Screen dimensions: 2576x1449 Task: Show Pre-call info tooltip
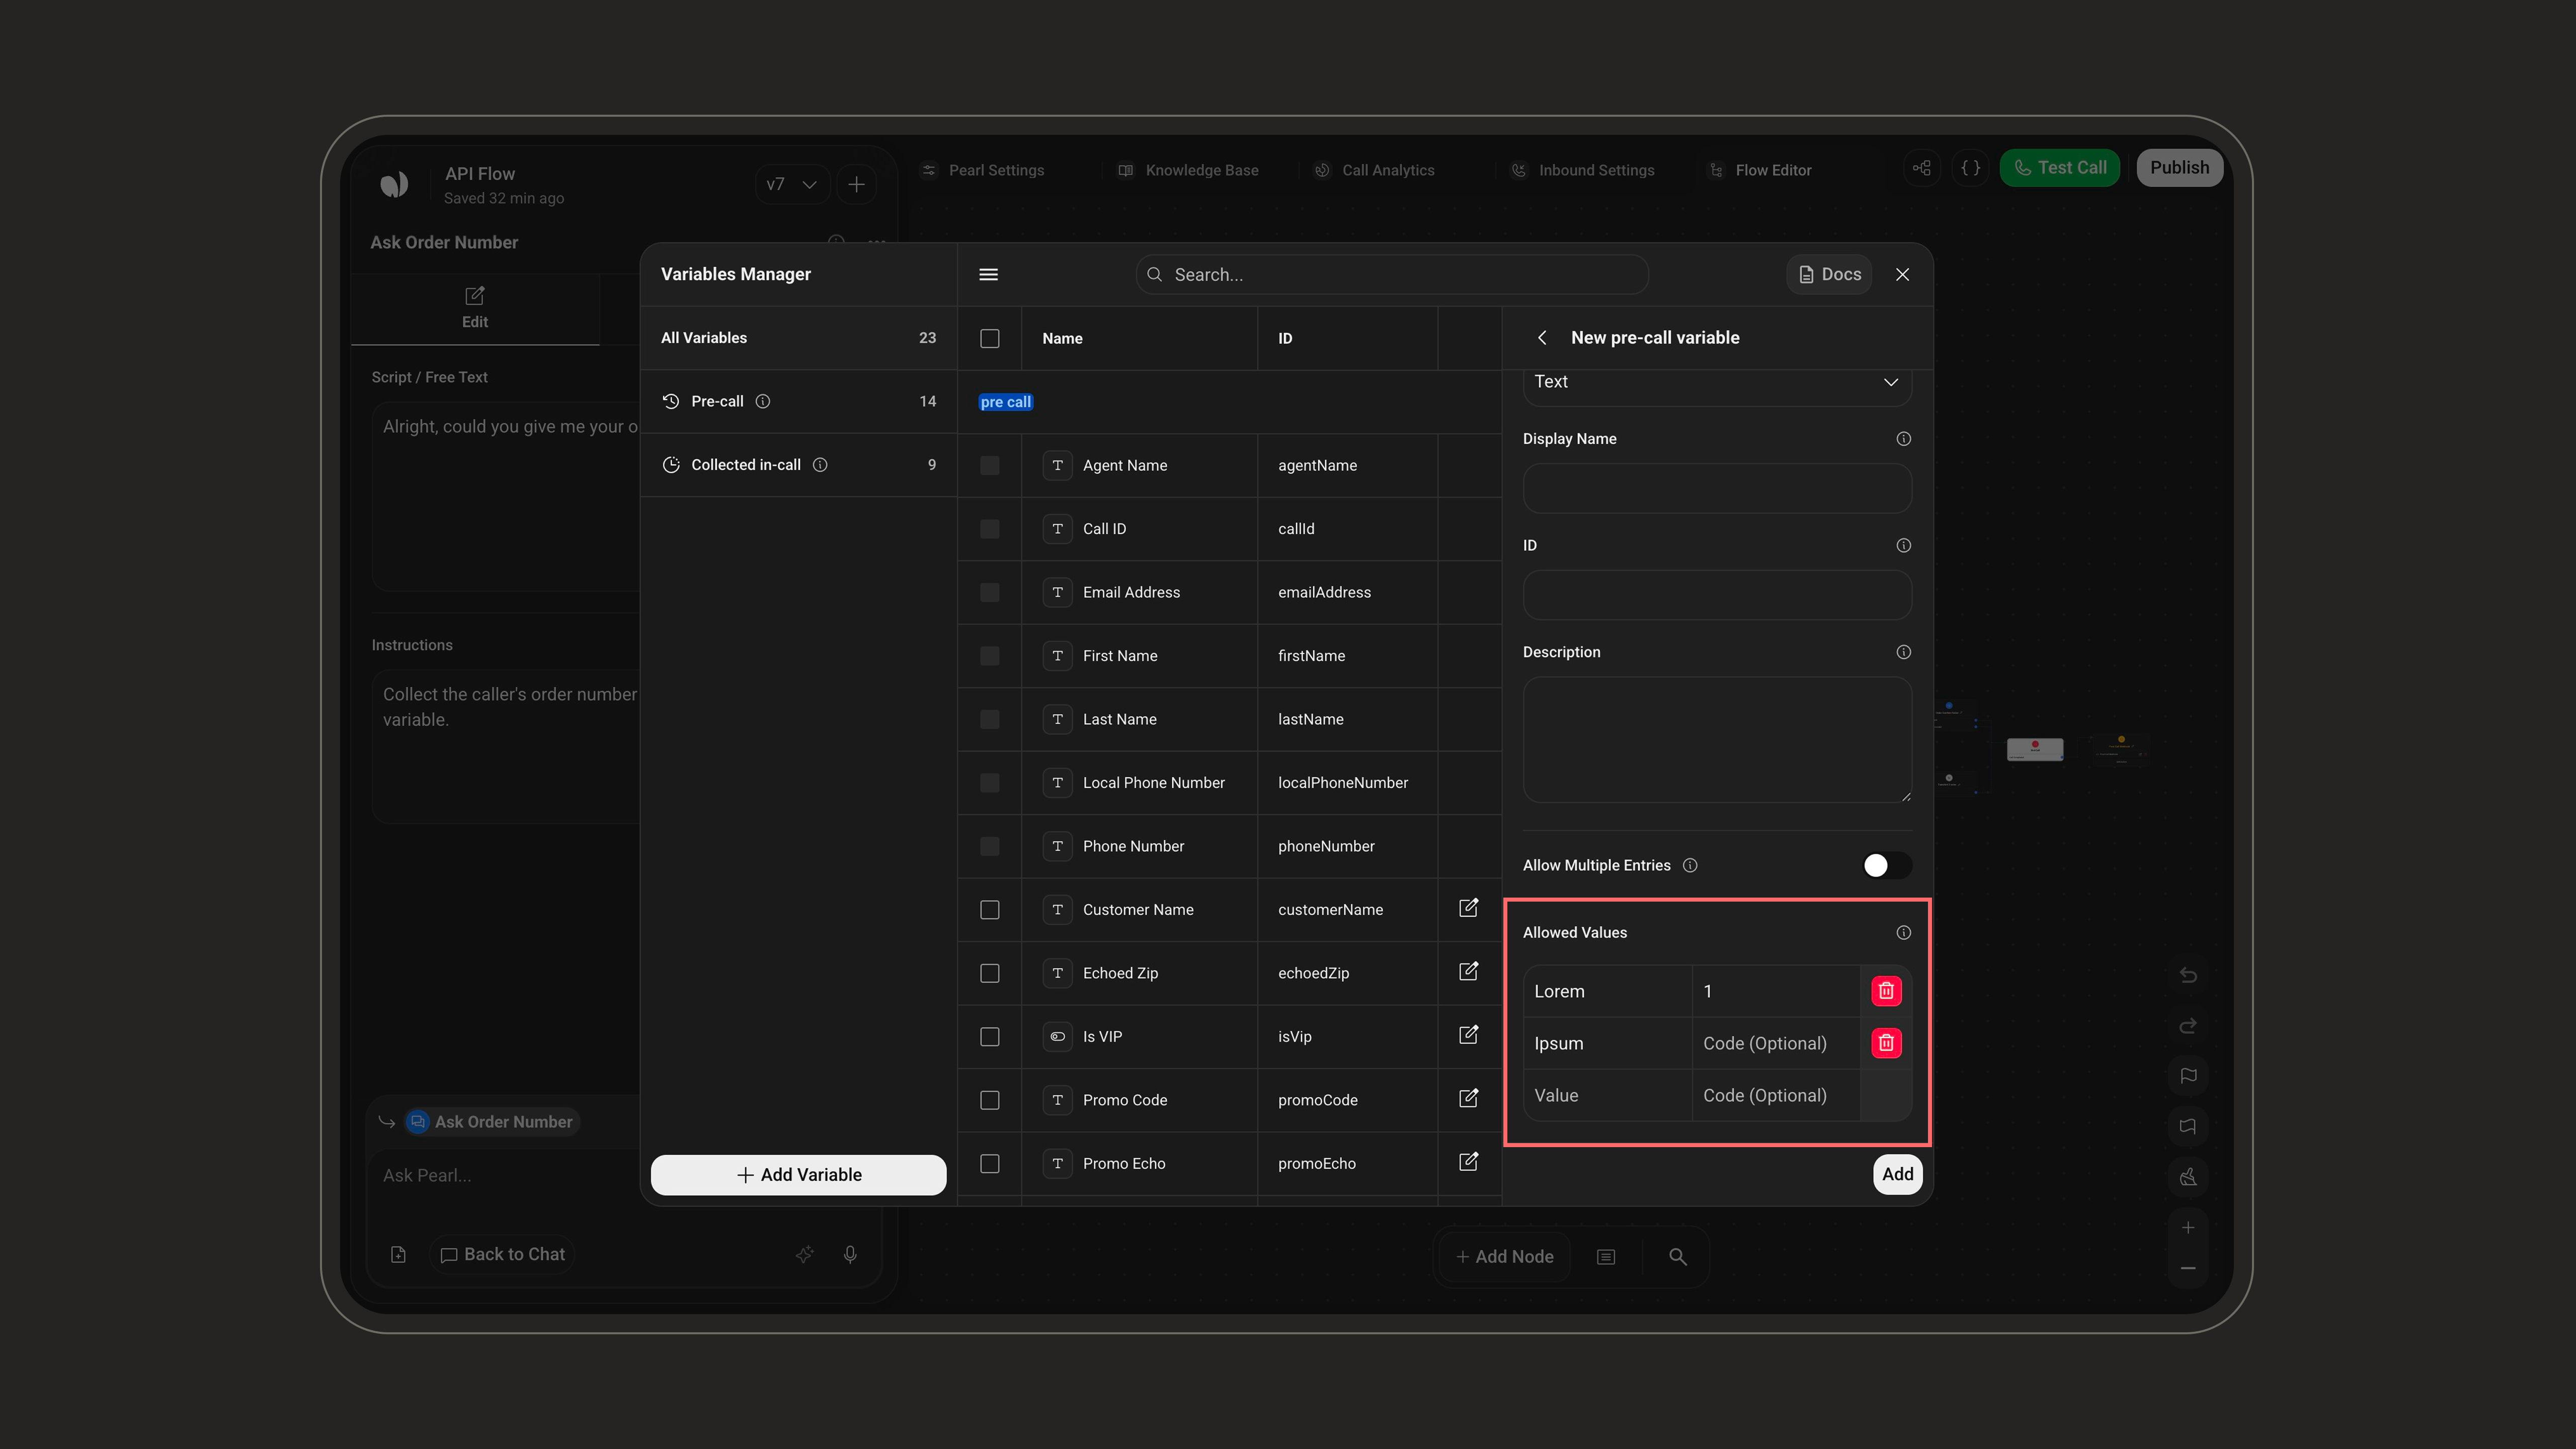pyautogui.click(x=763, y=401)
